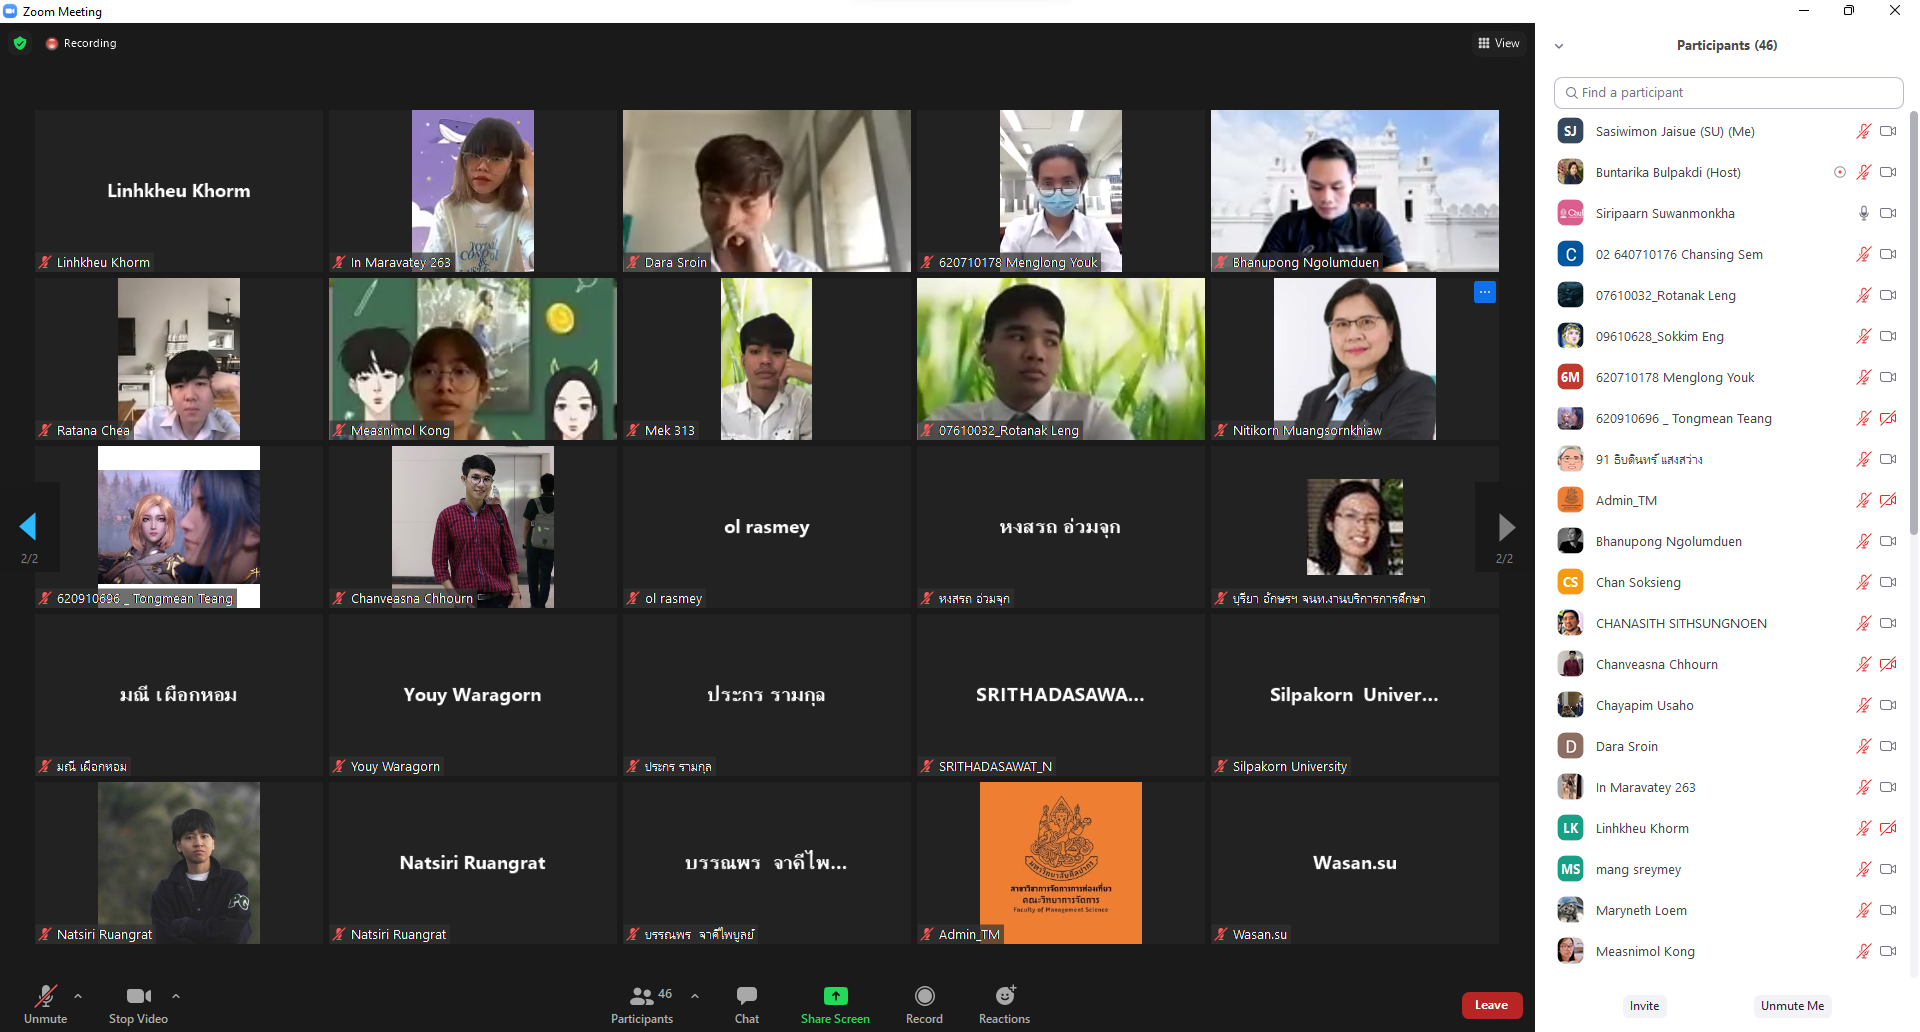
Task: Click Buntarika Bulpakdi muted mic icon
Action: click(x=1864, y=172)
